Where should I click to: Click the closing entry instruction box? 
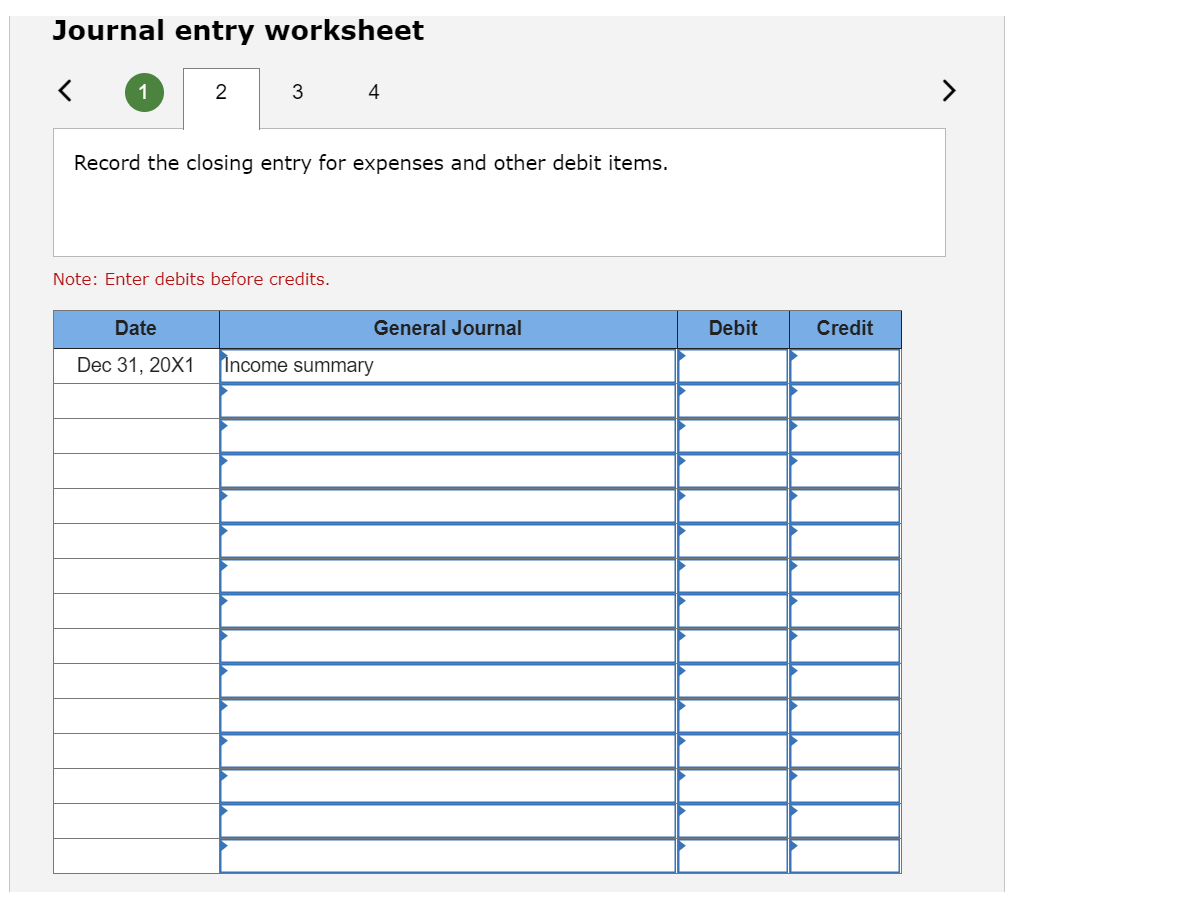[499, 192]
